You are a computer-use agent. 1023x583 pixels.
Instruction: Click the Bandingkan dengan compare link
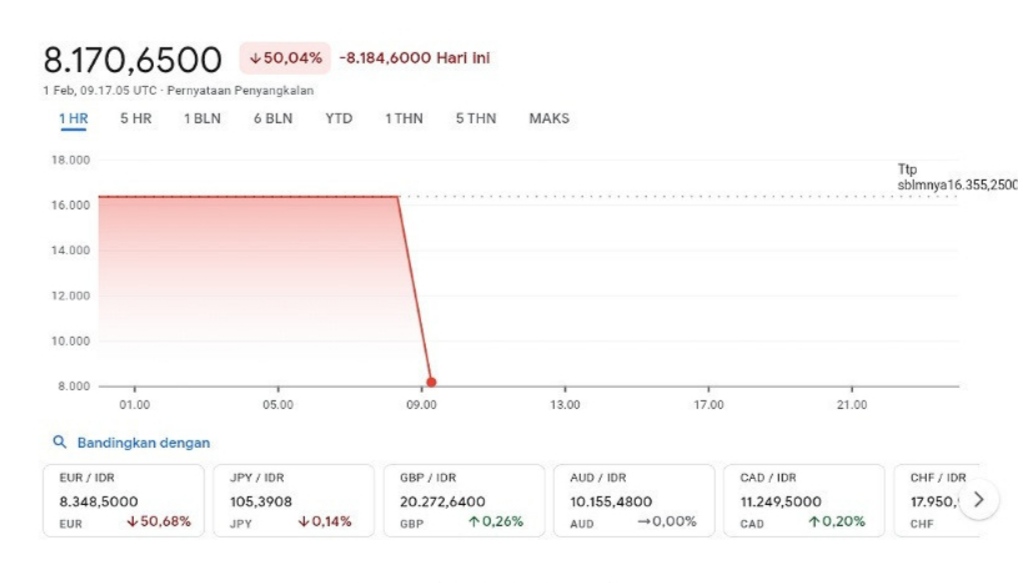tap(143, 442)
